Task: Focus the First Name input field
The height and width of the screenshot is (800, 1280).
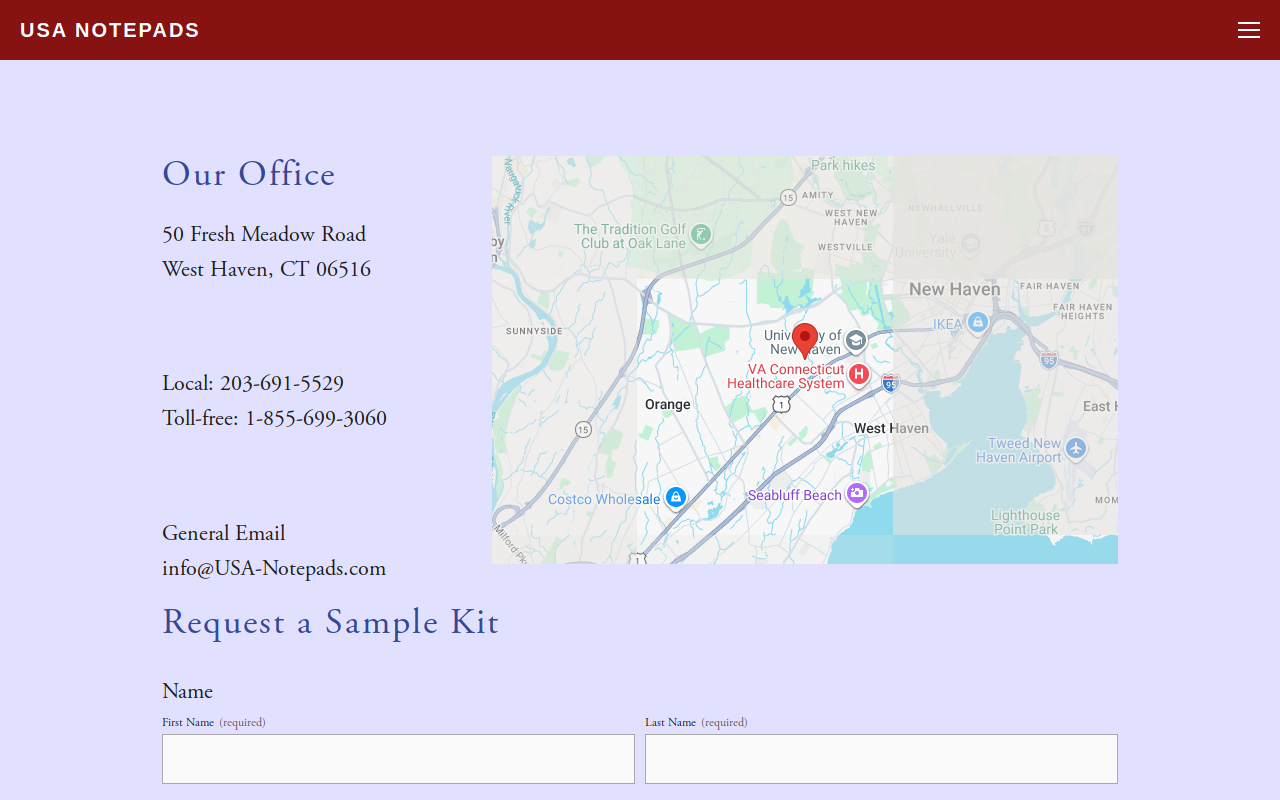Action: pyautogui.click(x=398, y=759)
